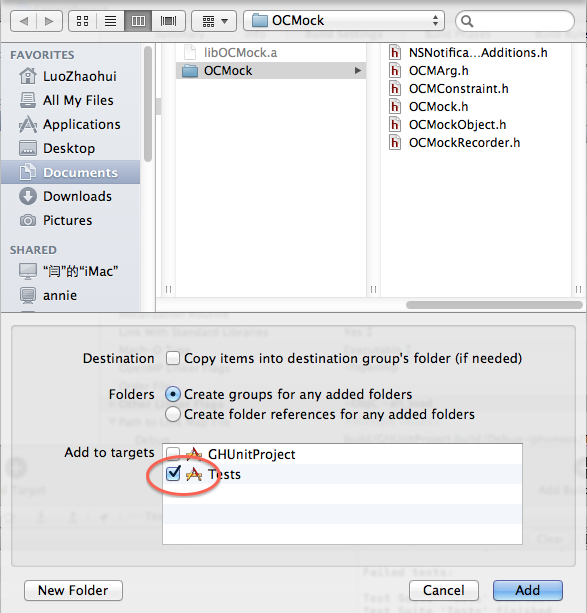Switch to column view mode
The height and width of the screenshot is (613, 587).
138,21
